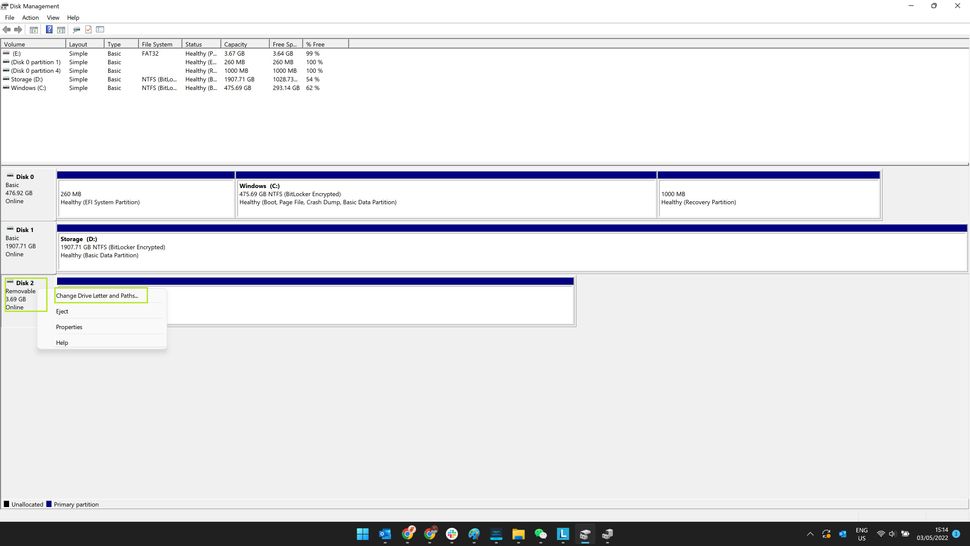Click the volume speaker tray icon
Screen dimensions: 970x546
pos(892,534)
